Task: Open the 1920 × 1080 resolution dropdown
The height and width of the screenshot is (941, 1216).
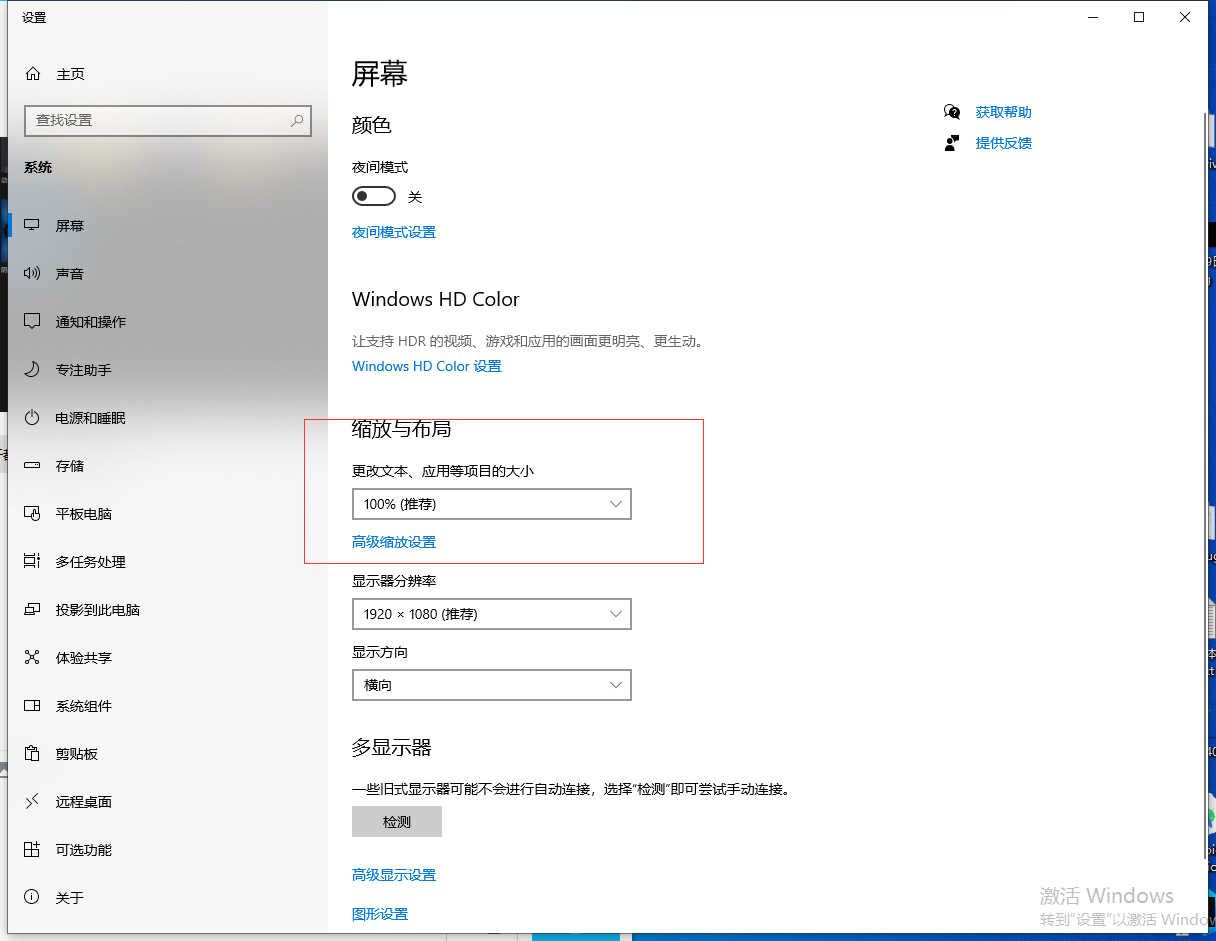Action: tap(491, 614)
